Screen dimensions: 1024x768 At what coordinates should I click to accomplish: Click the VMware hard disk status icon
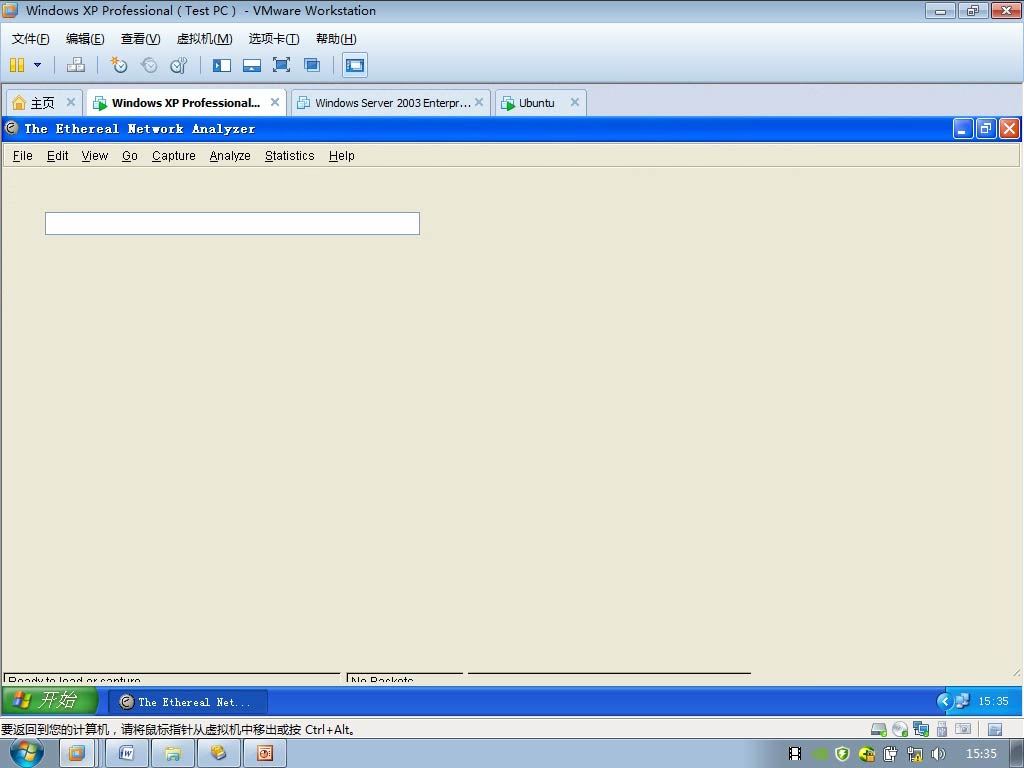tap(878, 729)
